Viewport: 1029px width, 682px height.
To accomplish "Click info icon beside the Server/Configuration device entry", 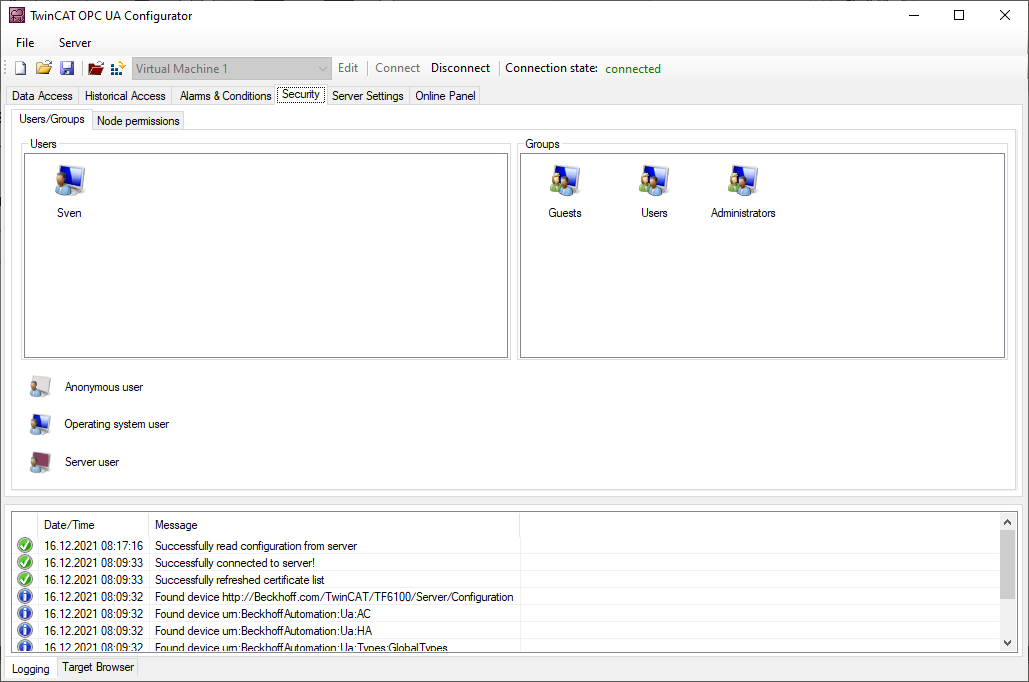I will 25,597.
